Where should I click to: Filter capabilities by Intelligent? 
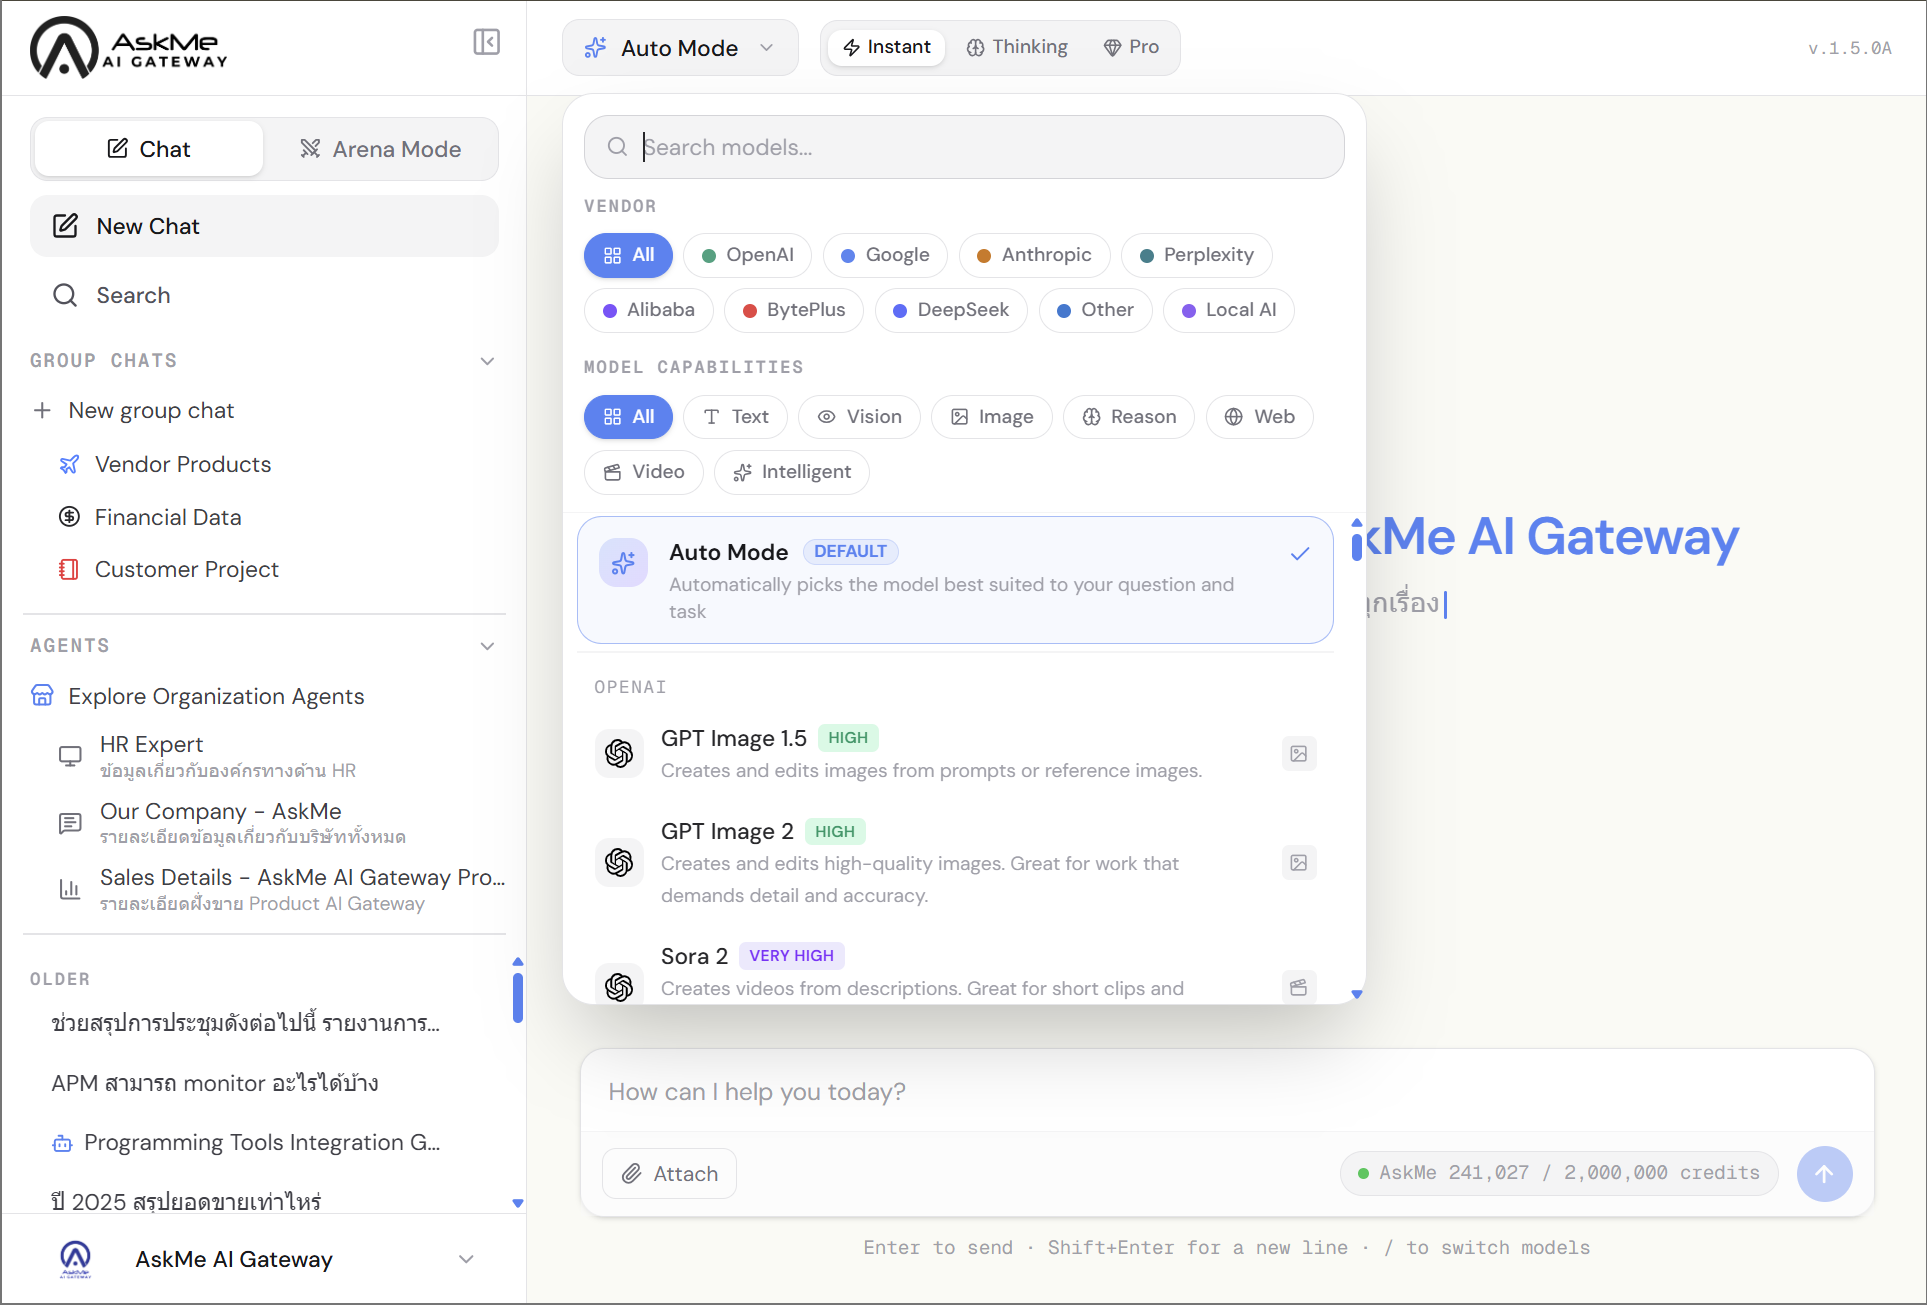coord(792,472)
